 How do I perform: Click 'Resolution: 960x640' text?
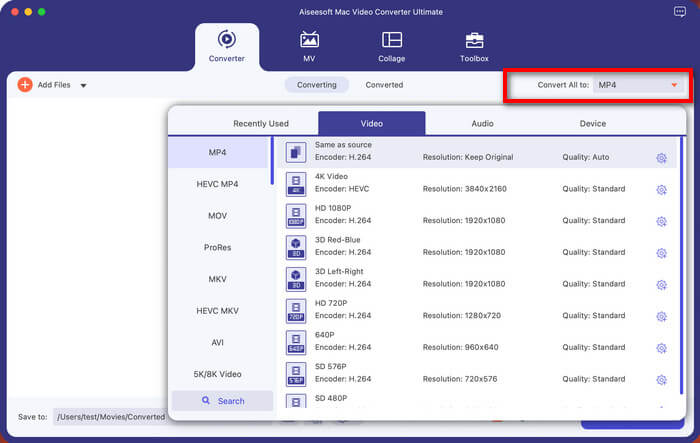pos(460,347)
